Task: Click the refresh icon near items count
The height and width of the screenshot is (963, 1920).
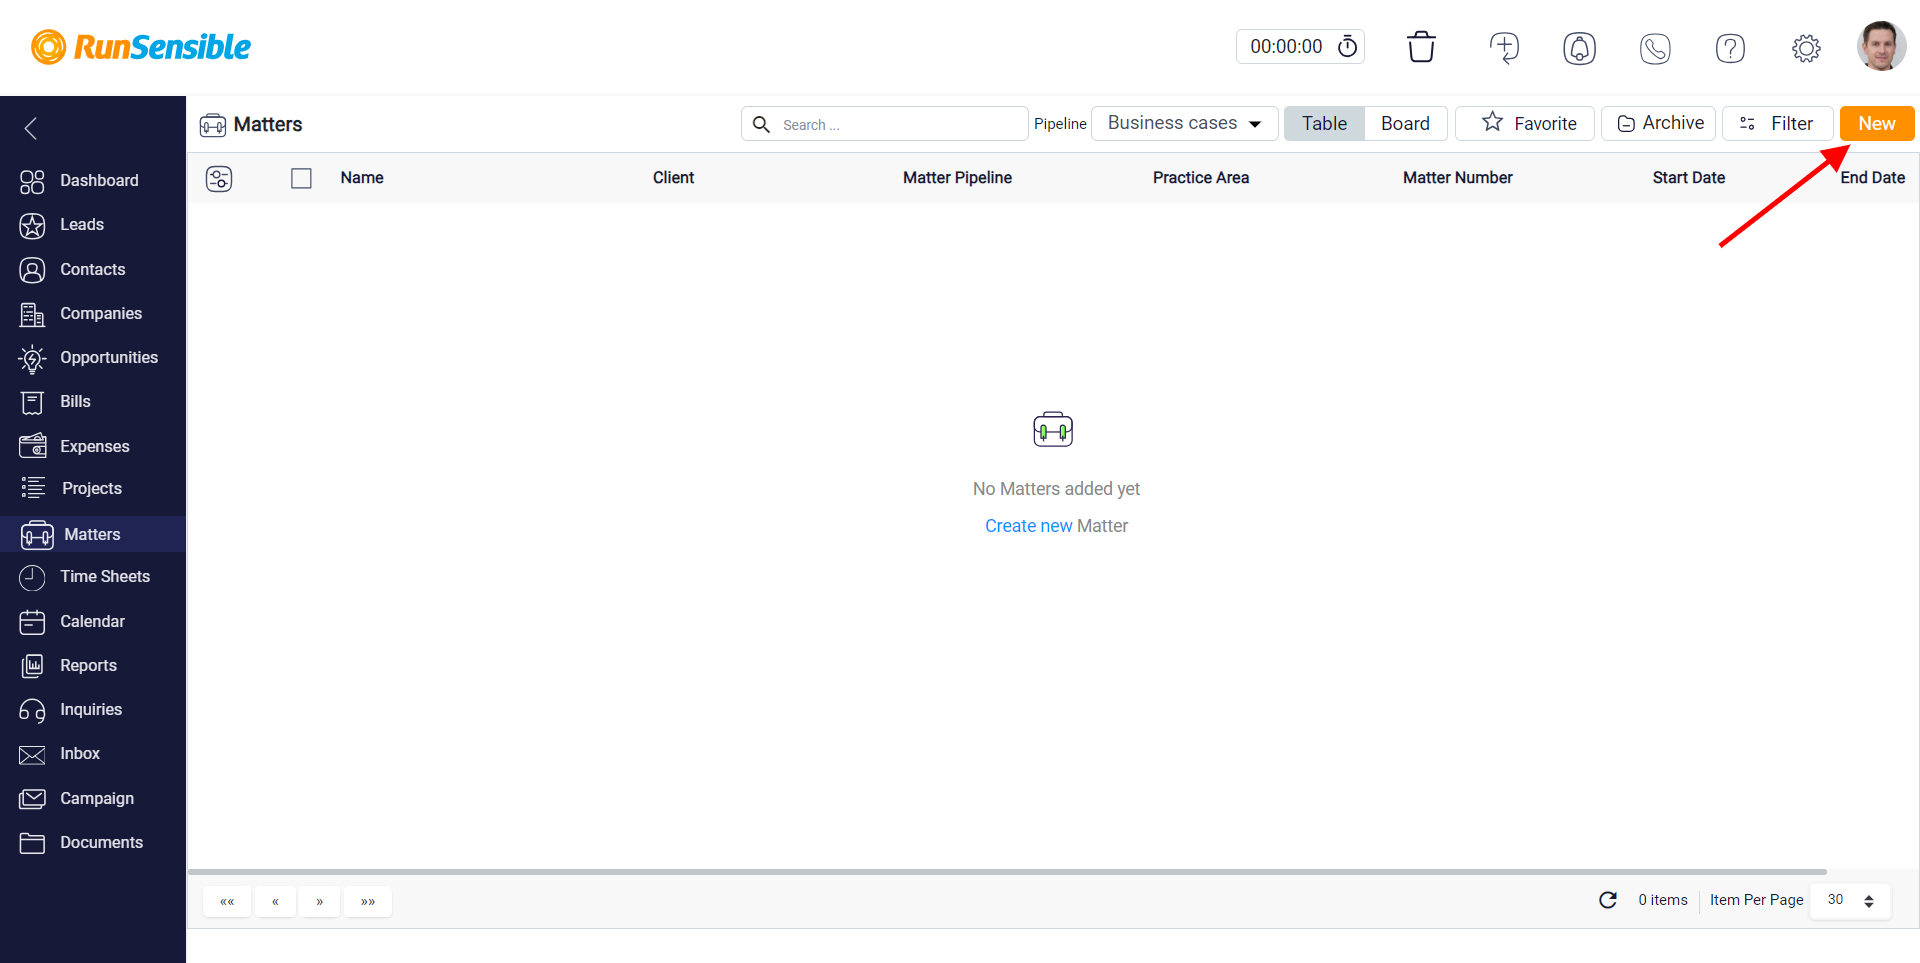Action: pos(1608,900)
